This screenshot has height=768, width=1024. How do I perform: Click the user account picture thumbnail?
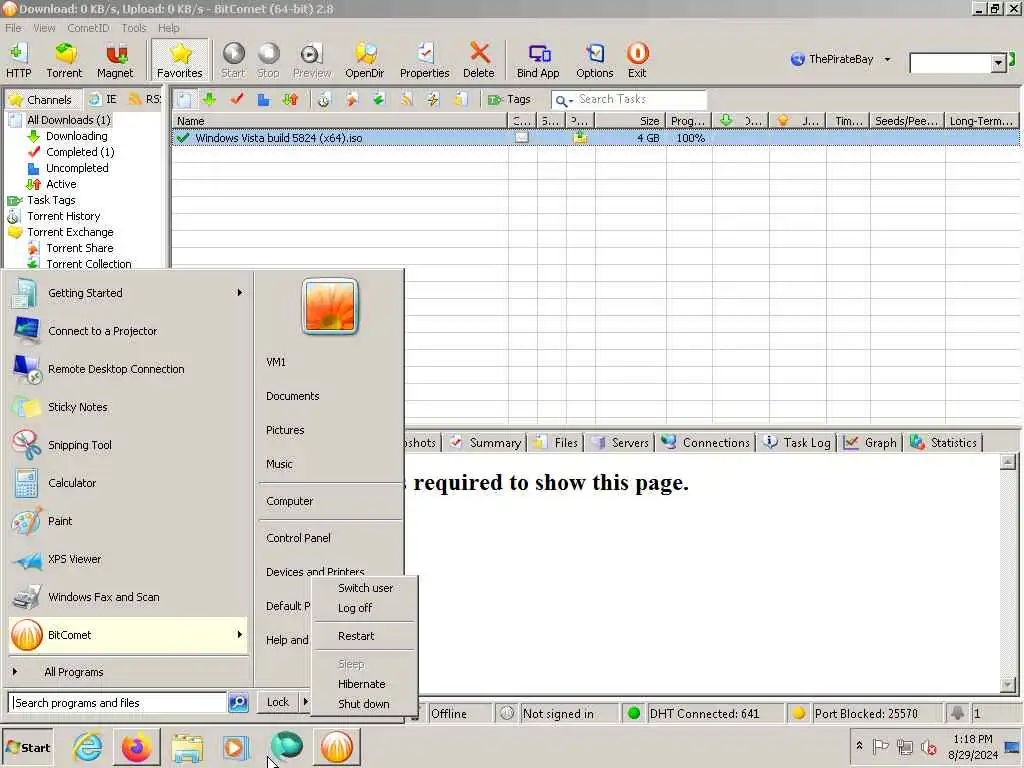330,306
